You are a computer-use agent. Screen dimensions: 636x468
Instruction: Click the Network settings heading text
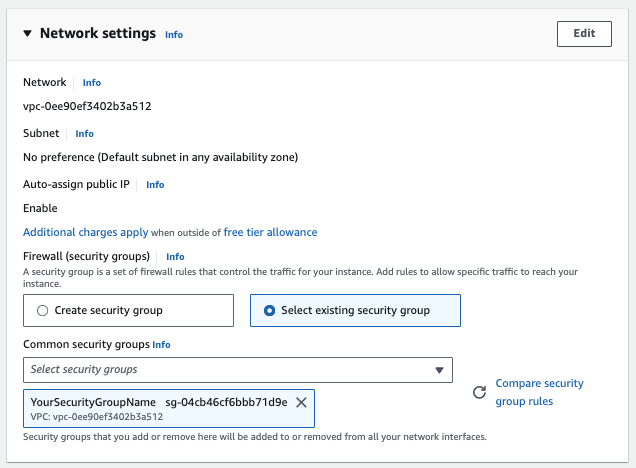pos(98,33)
